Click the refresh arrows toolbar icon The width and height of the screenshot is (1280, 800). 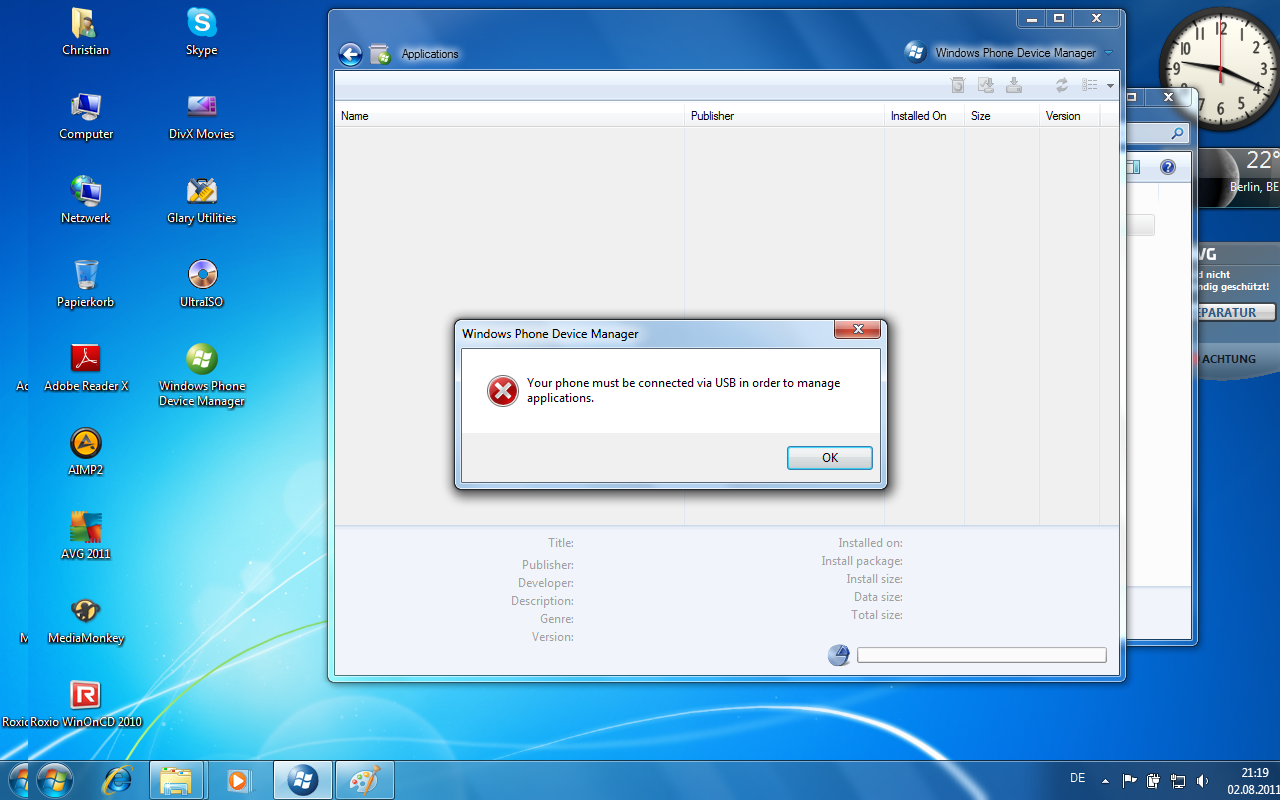pyautogui.click(x=1062, y=85)
